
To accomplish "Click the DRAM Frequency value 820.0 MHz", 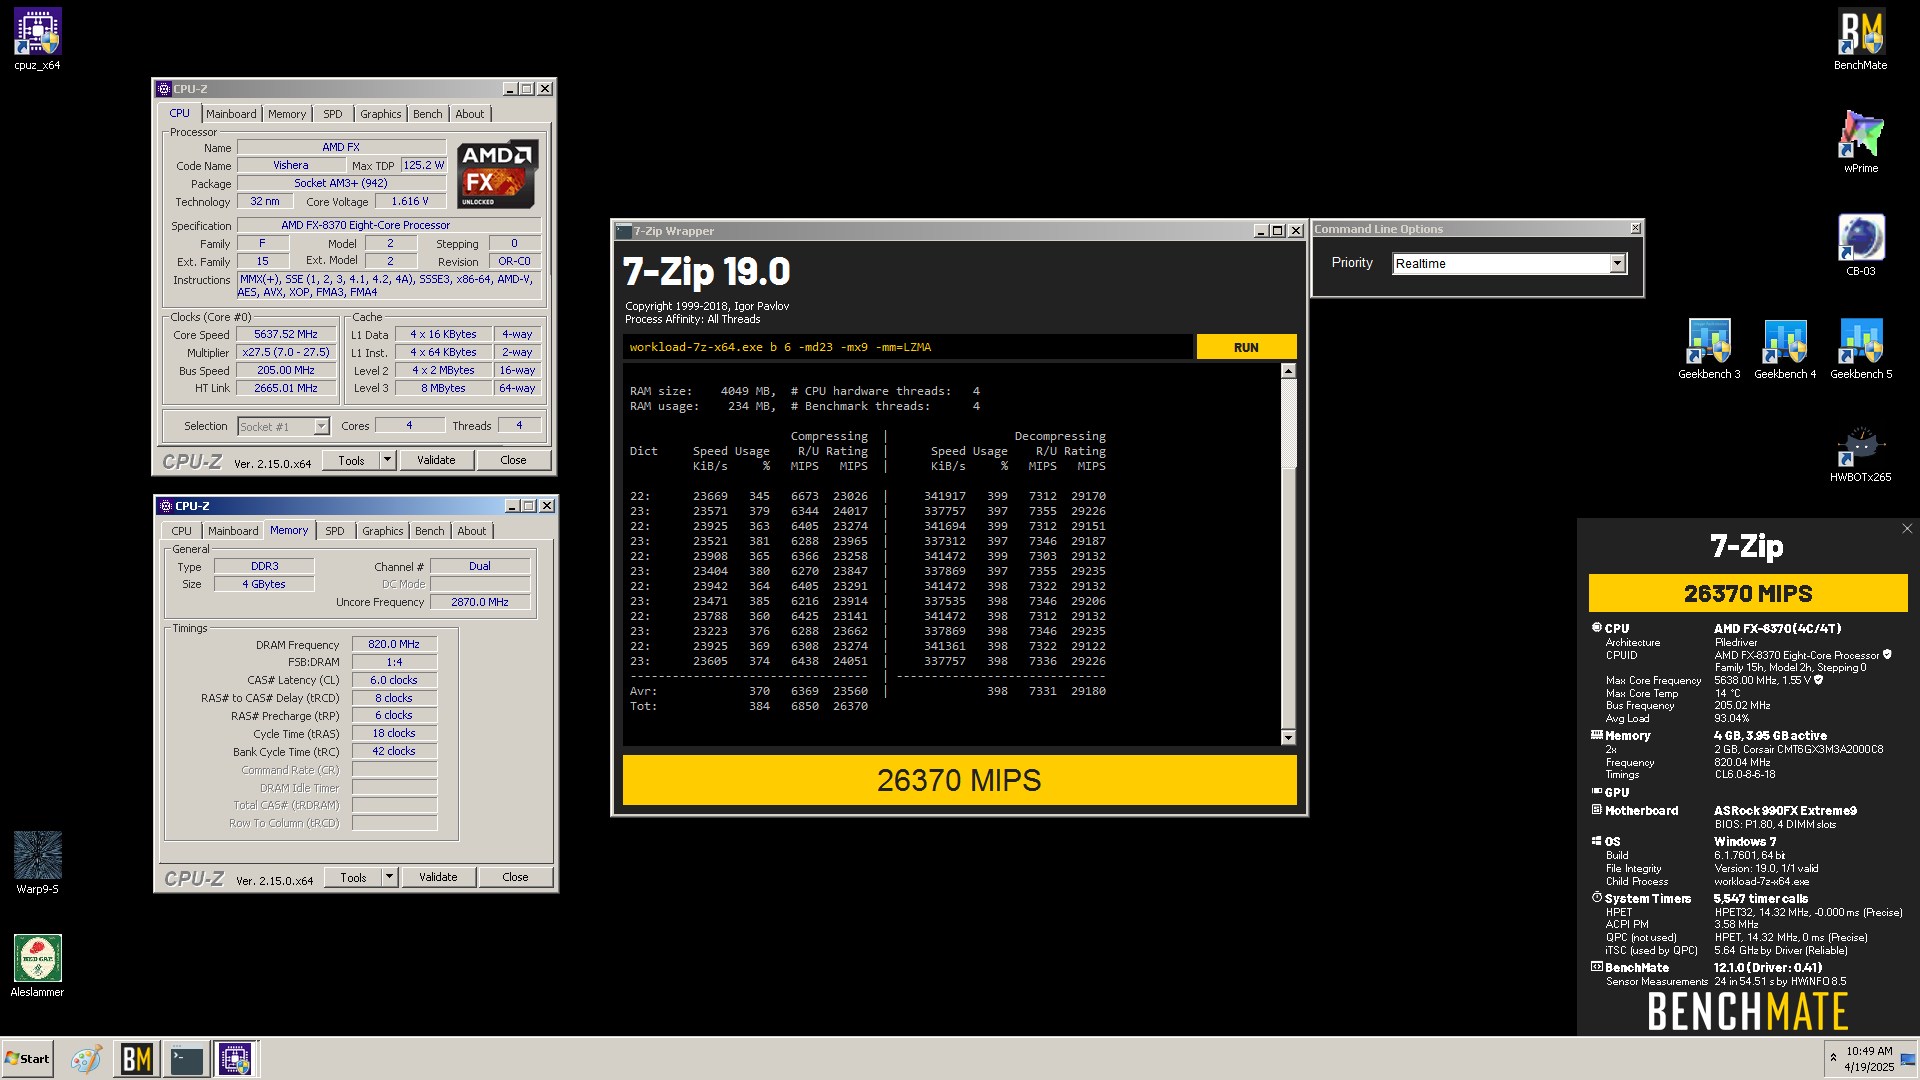I will (x=394, y=645).
